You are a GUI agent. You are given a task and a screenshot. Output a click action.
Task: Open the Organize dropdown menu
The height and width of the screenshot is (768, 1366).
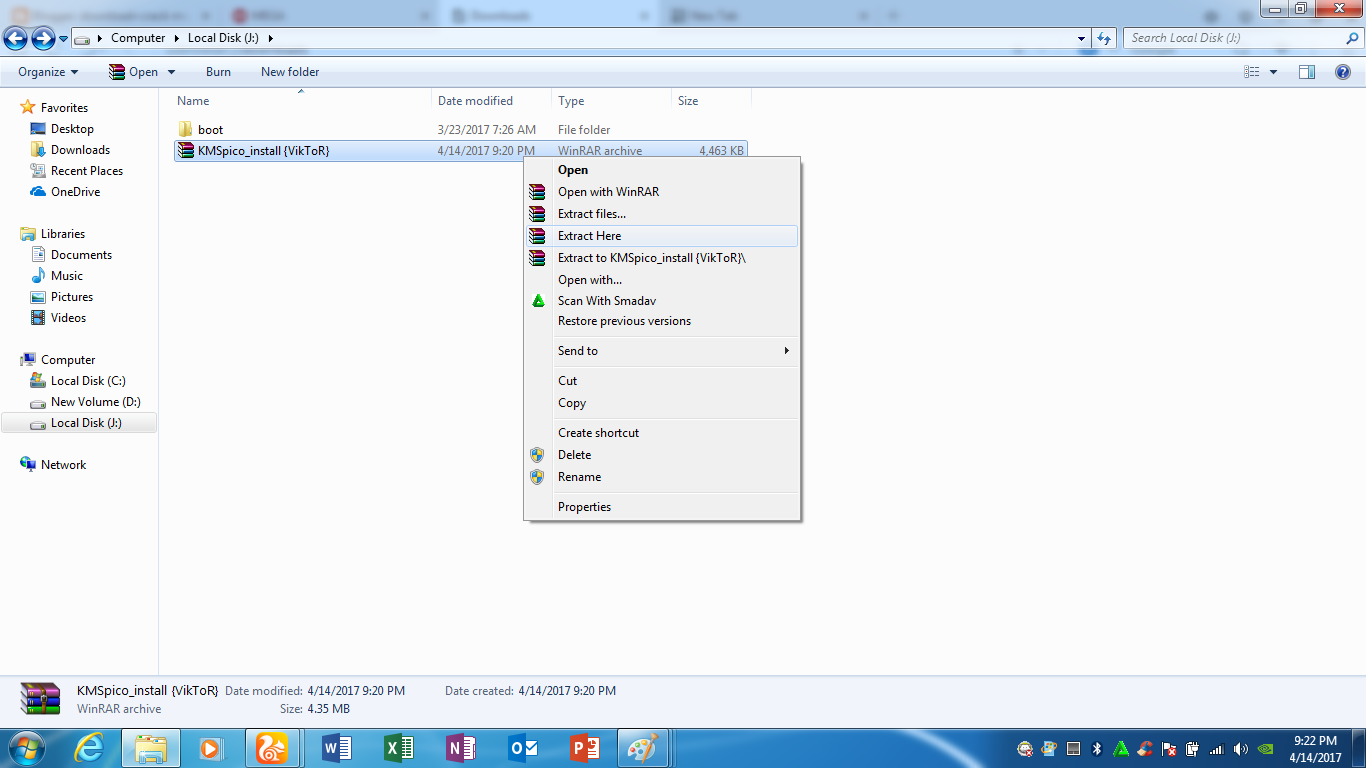pyautogui.click(x=48, y=72)
